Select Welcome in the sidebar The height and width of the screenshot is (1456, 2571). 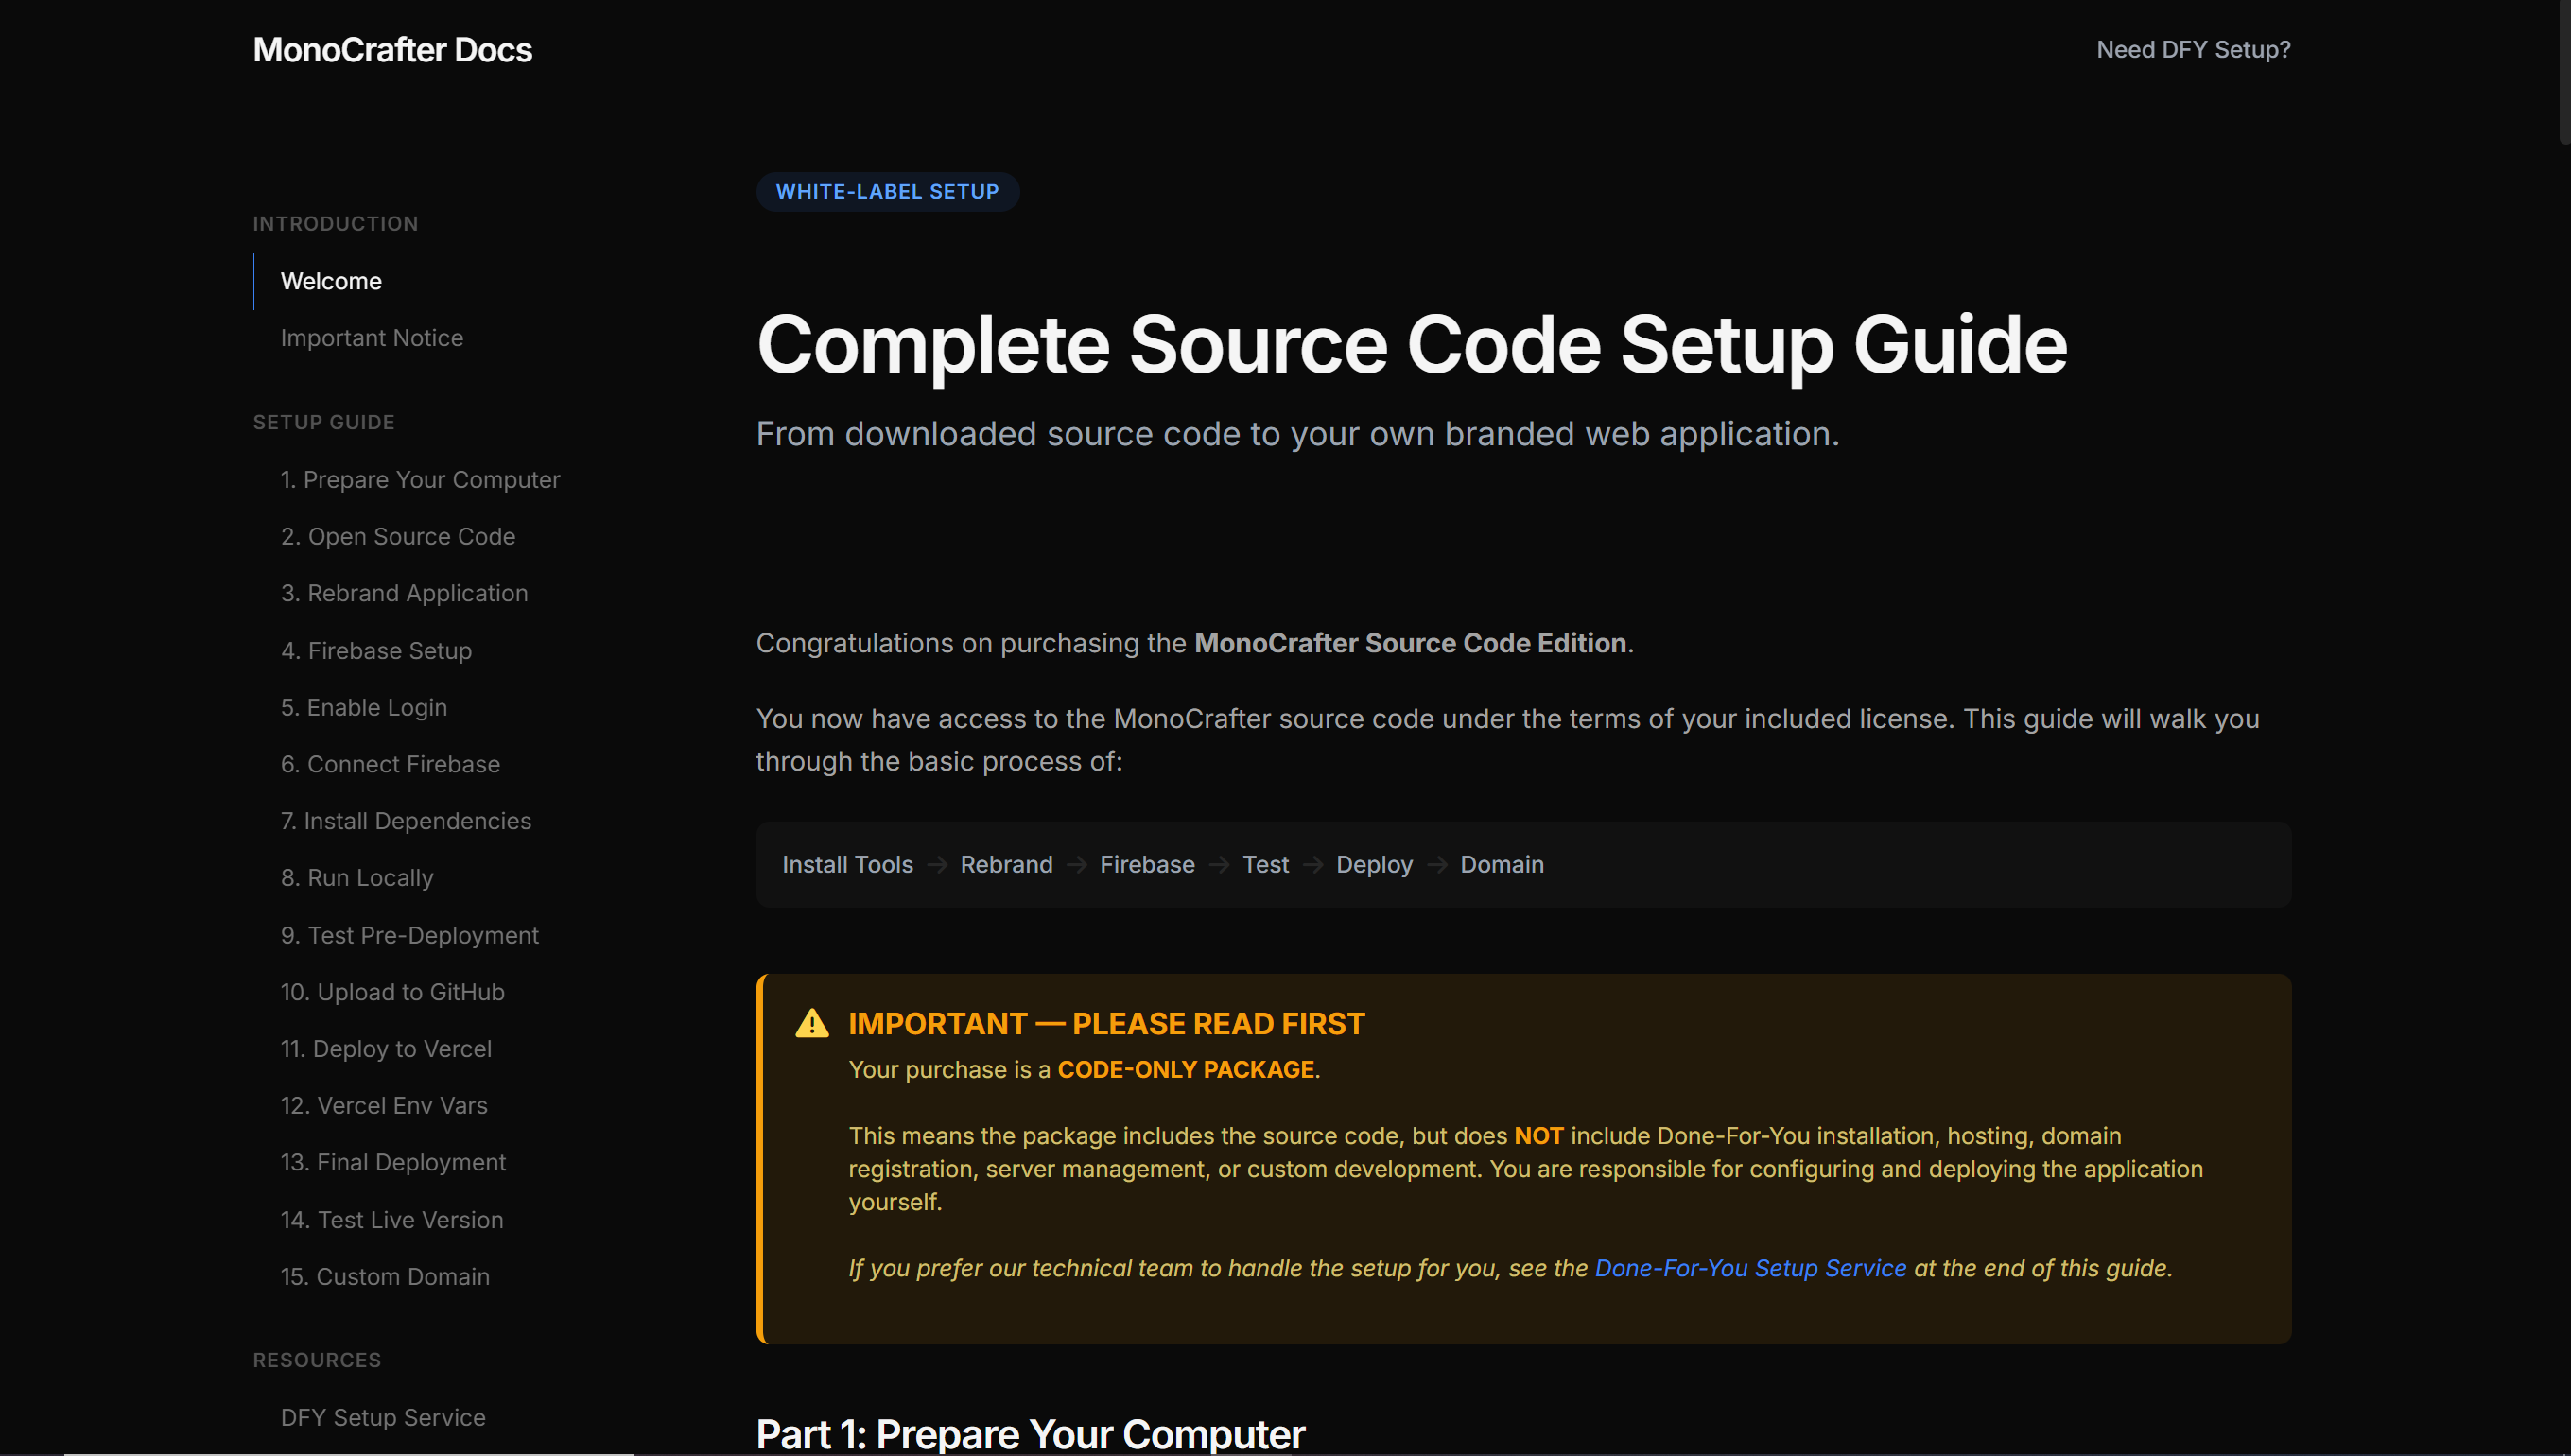click(331, 281)
